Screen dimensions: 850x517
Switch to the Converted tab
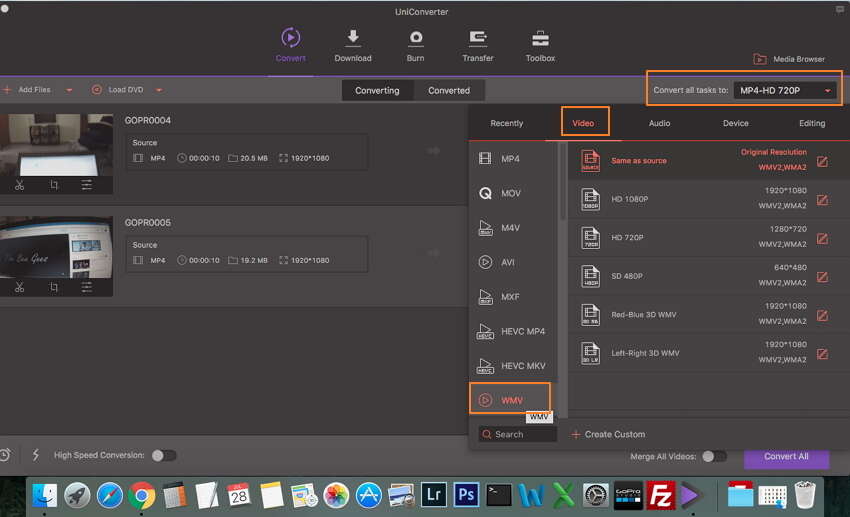[449, 91]
